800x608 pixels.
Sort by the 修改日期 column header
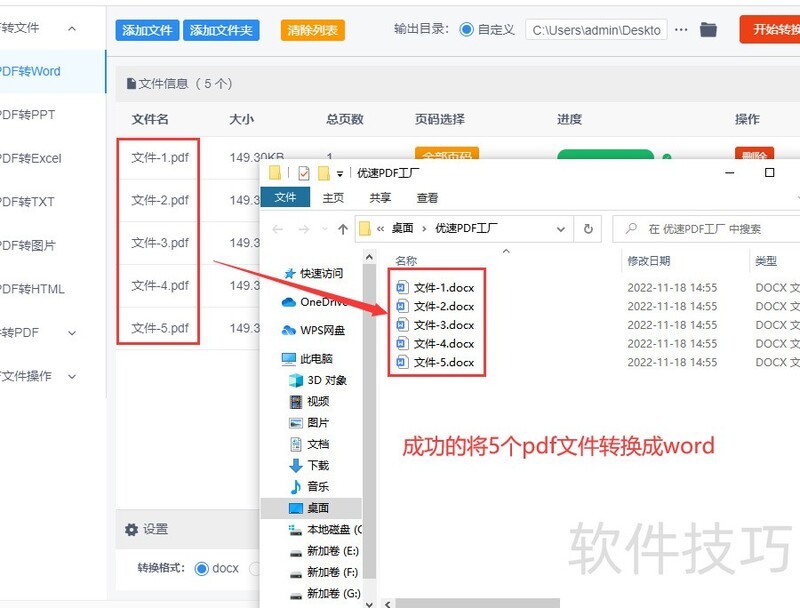point(648,261)
